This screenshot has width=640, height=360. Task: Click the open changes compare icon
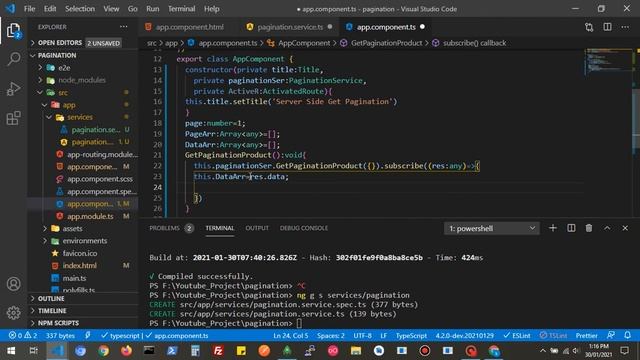[589, 27]
